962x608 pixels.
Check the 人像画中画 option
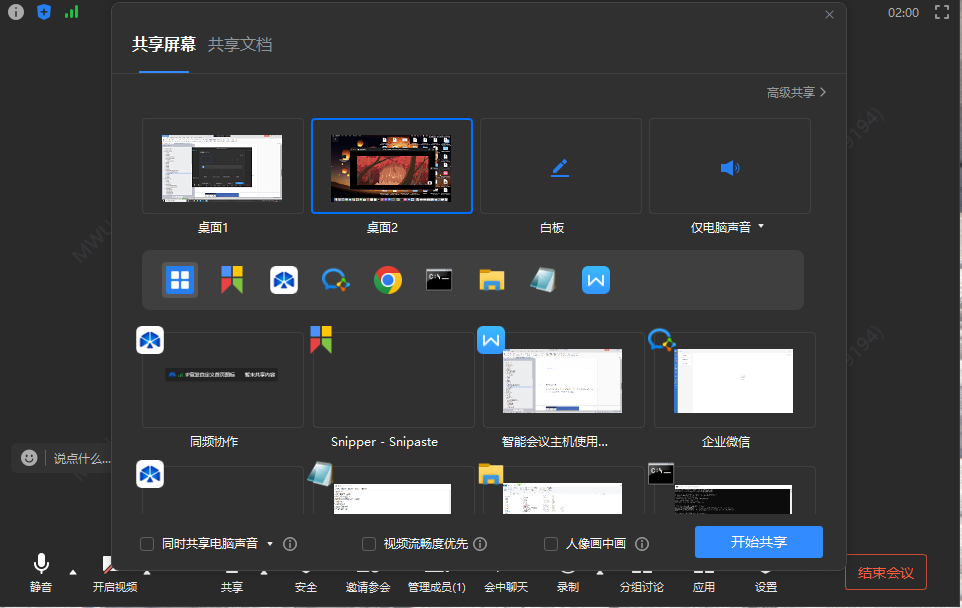coord(551,544)
